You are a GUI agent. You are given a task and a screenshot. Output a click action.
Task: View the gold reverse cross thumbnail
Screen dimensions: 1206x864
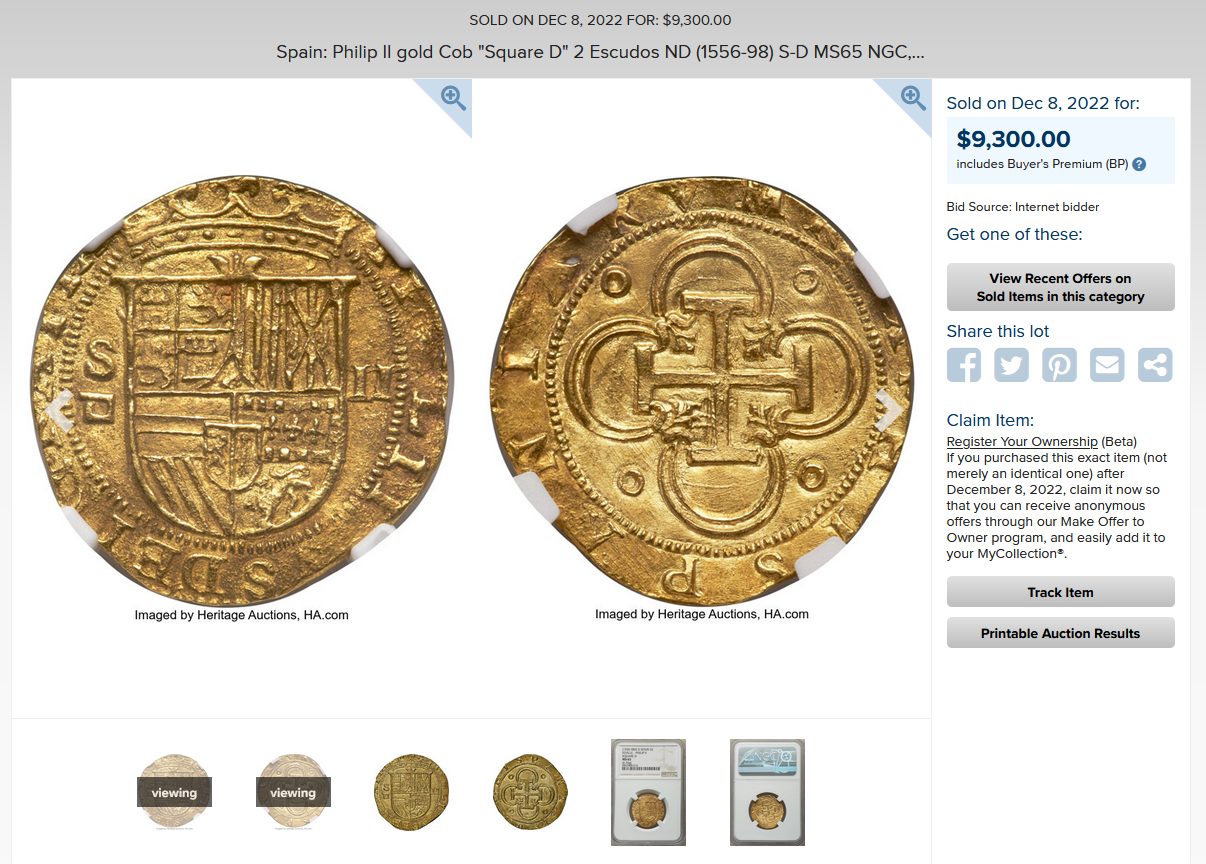tap(530, 792)
